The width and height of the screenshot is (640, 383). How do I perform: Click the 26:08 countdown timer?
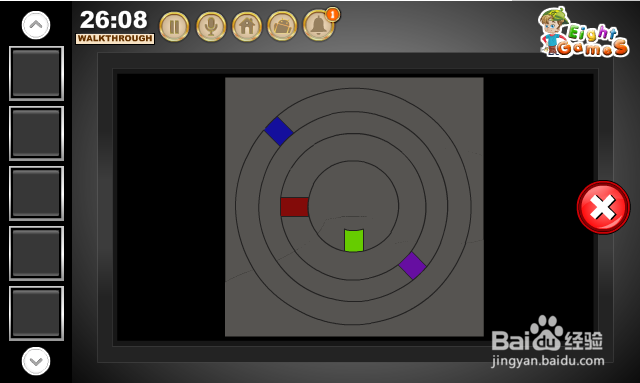point(113,20)
